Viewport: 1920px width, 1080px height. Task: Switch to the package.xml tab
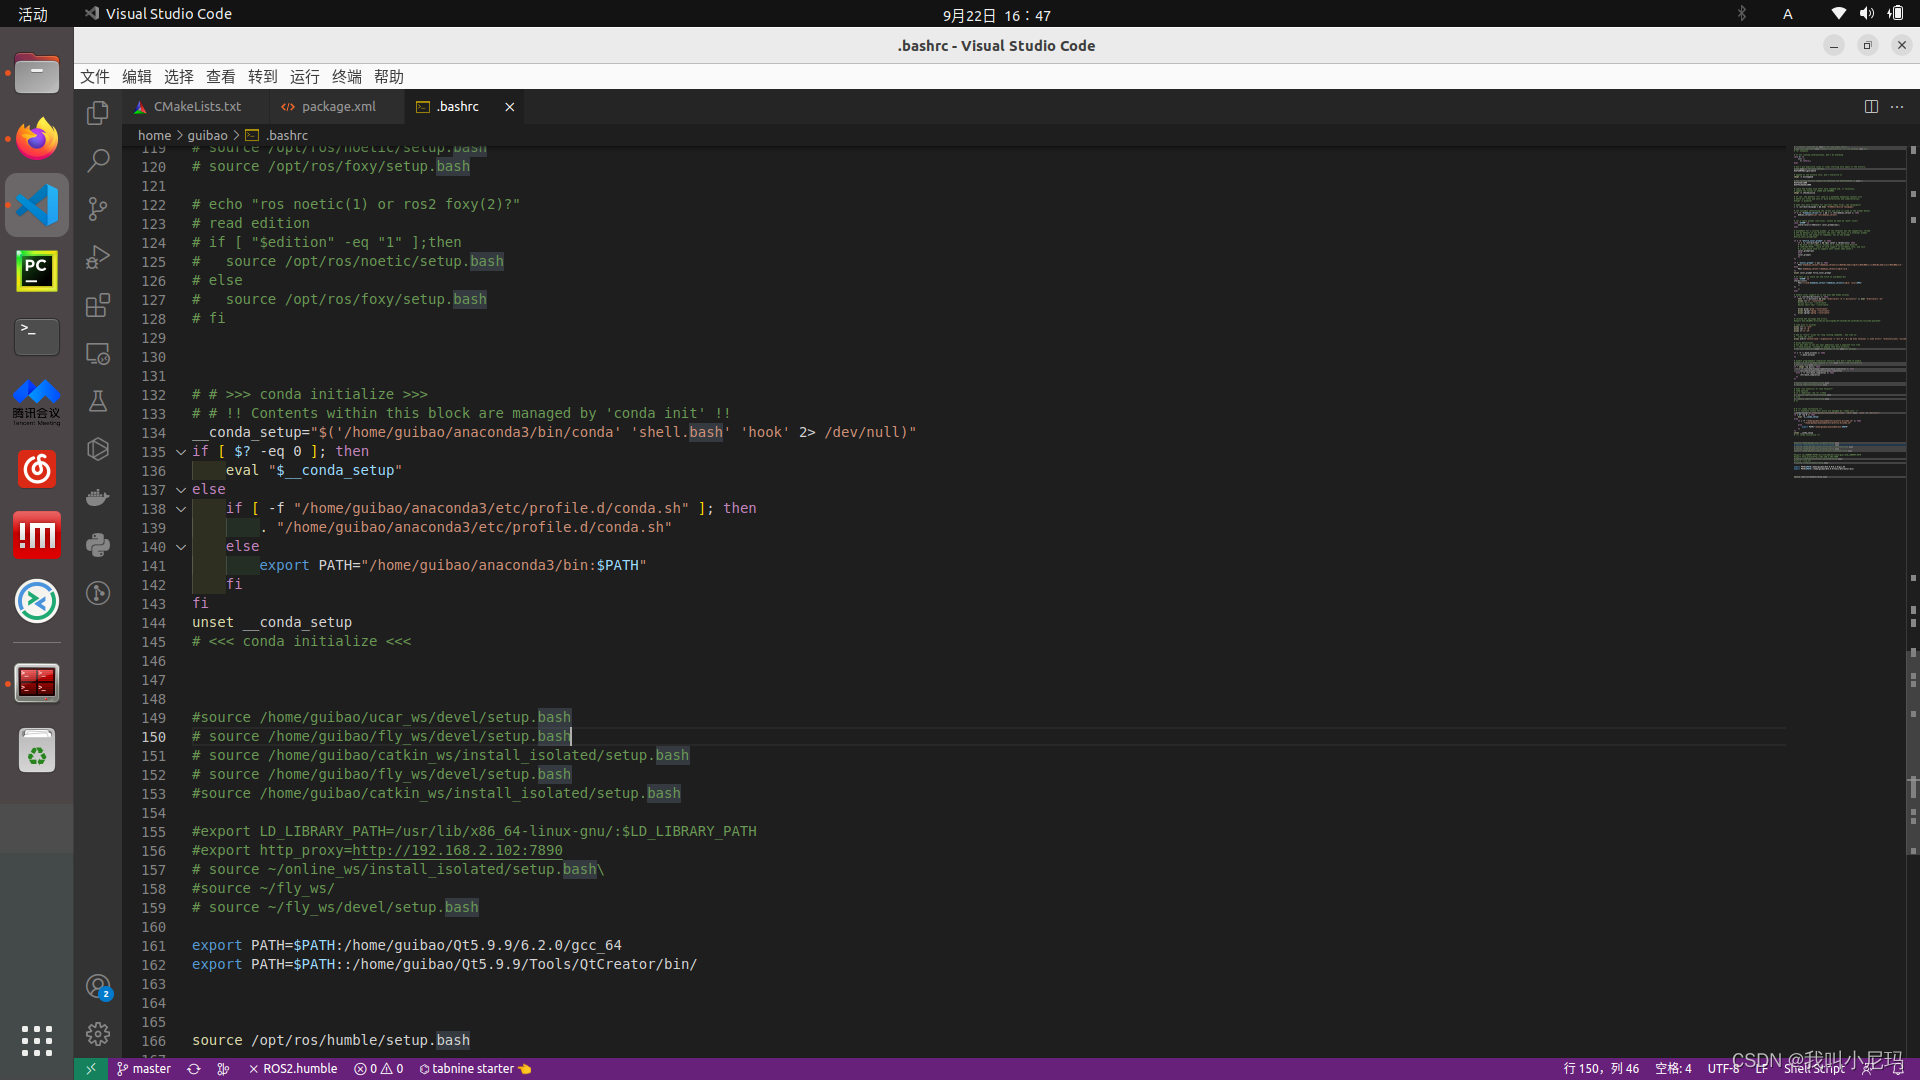coord(336,106)
